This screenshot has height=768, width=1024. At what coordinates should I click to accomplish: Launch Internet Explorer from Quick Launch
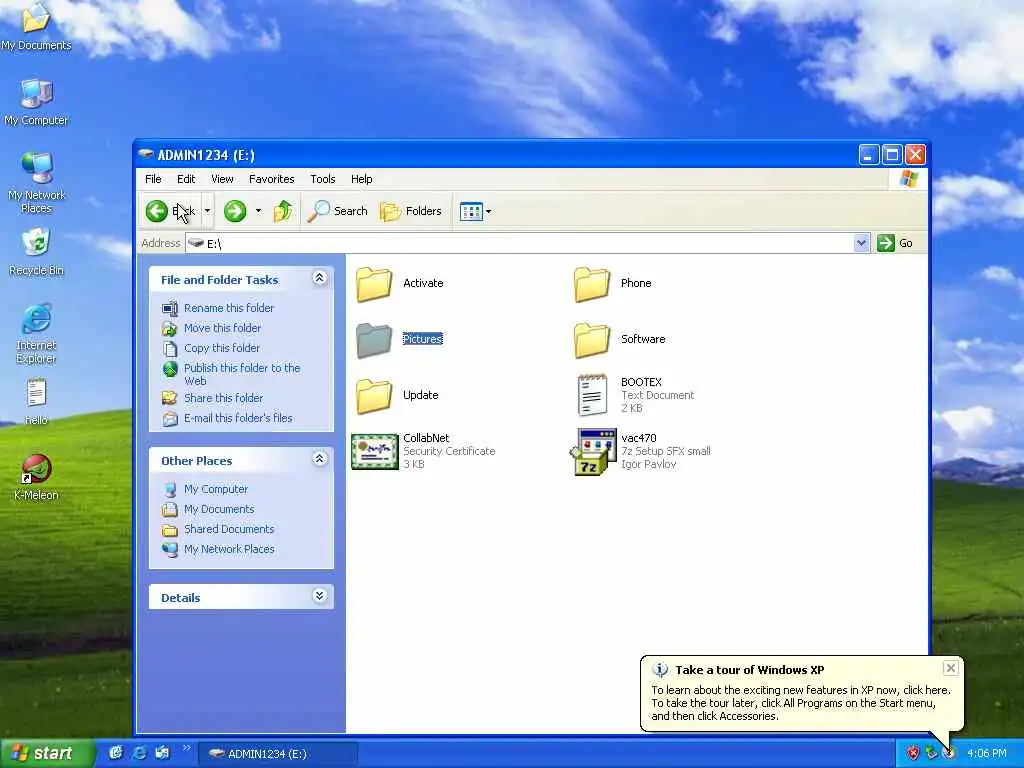[139, 753]
